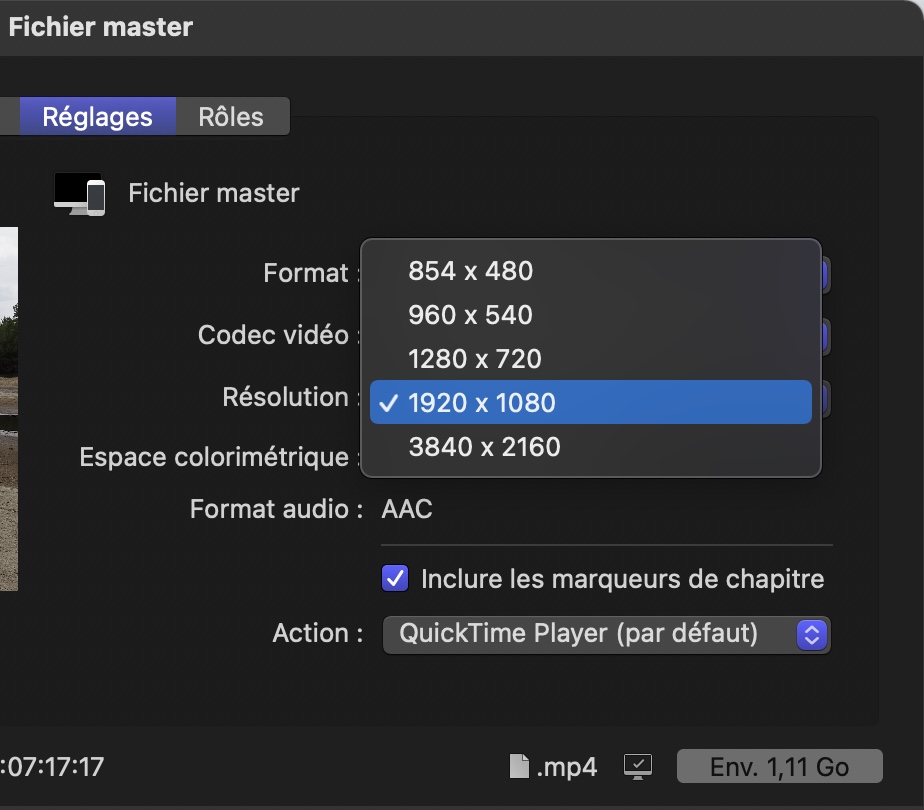Viewport: 924px width, 810px height.
Task: Click the compatibility monitor checkmark icon
Action: pos(638,766)
